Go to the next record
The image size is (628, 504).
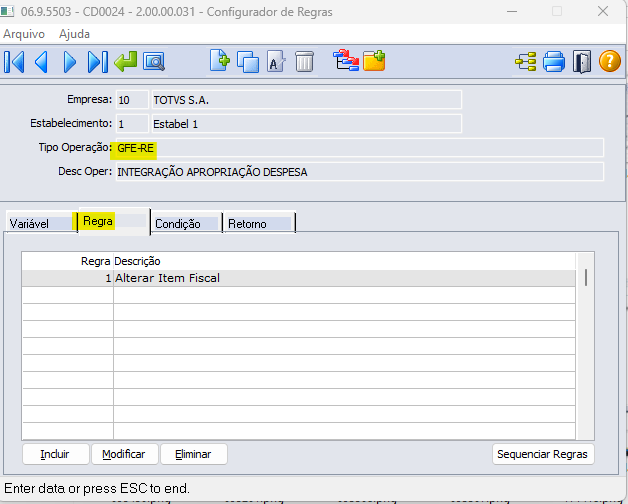70,62
